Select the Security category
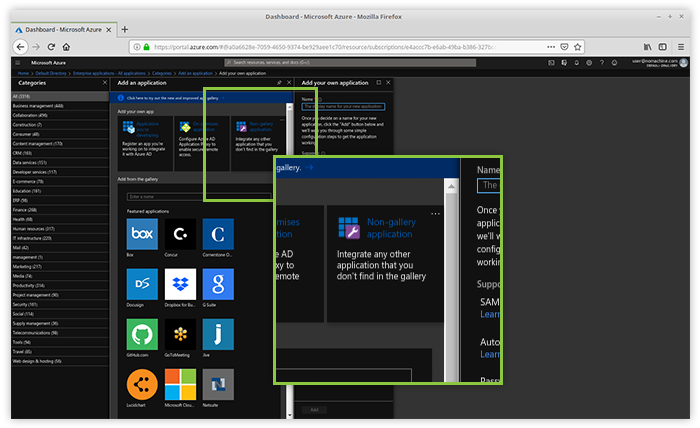Image resolution: width=700 pixels, height=428 pixels. click(x=60, y=304)
